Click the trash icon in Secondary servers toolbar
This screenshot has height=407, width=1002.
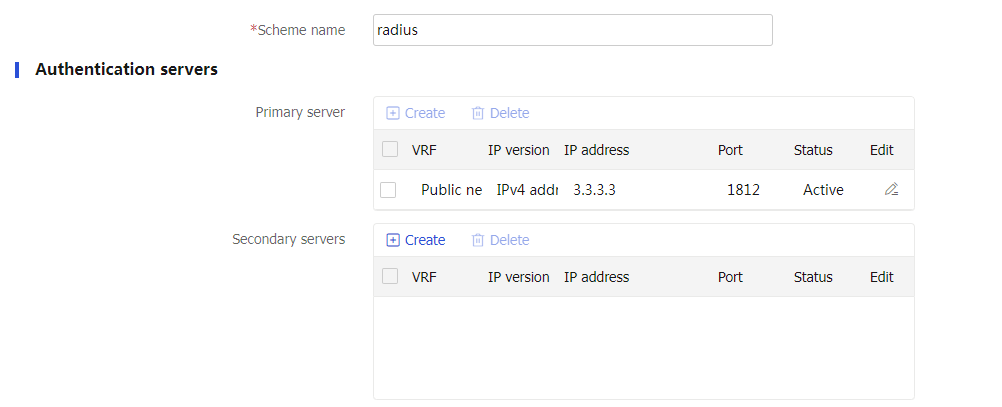click(477, 240)
